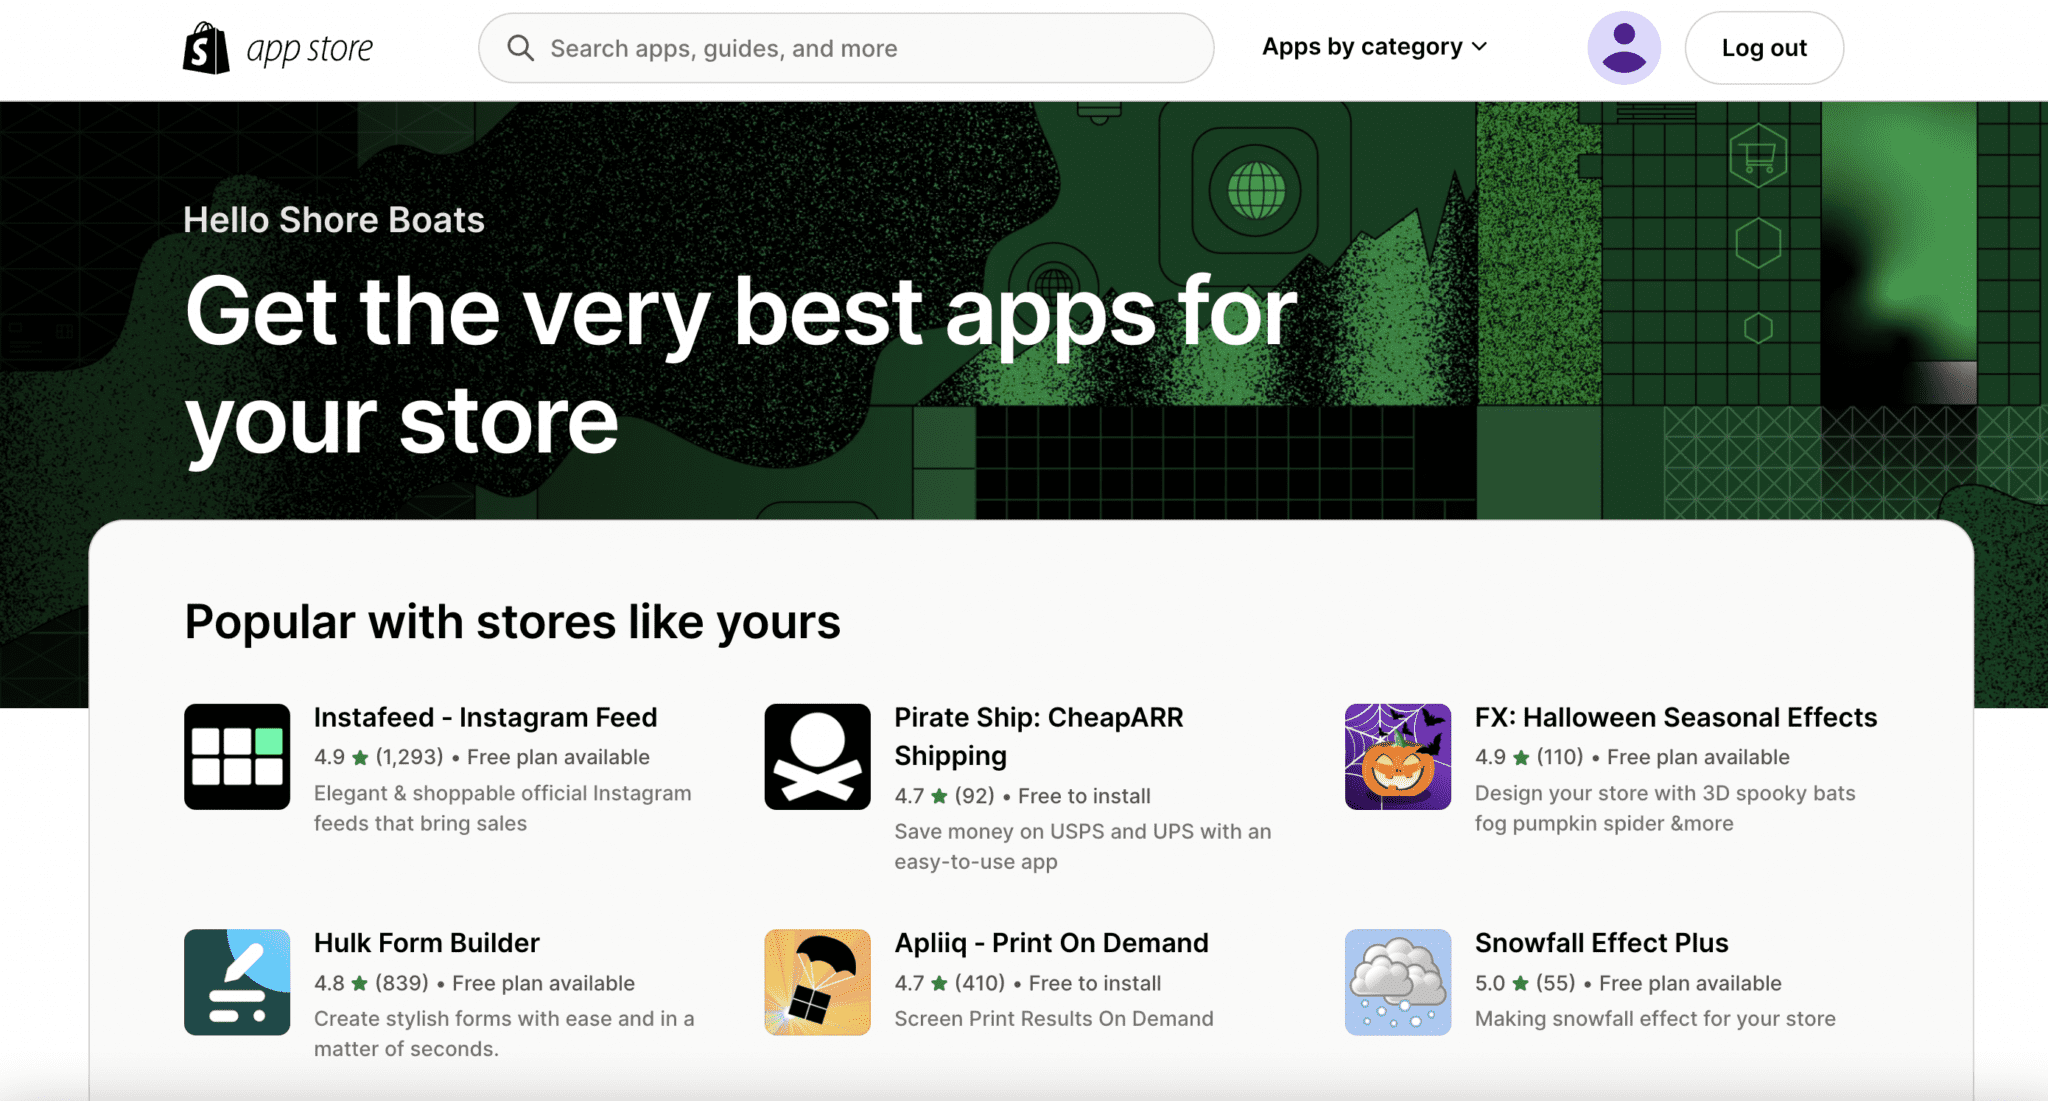This screenshot has width=2048, height=1101.
Task: Expand the Apps by category dropdown
Action: [x=1362, y=46]
